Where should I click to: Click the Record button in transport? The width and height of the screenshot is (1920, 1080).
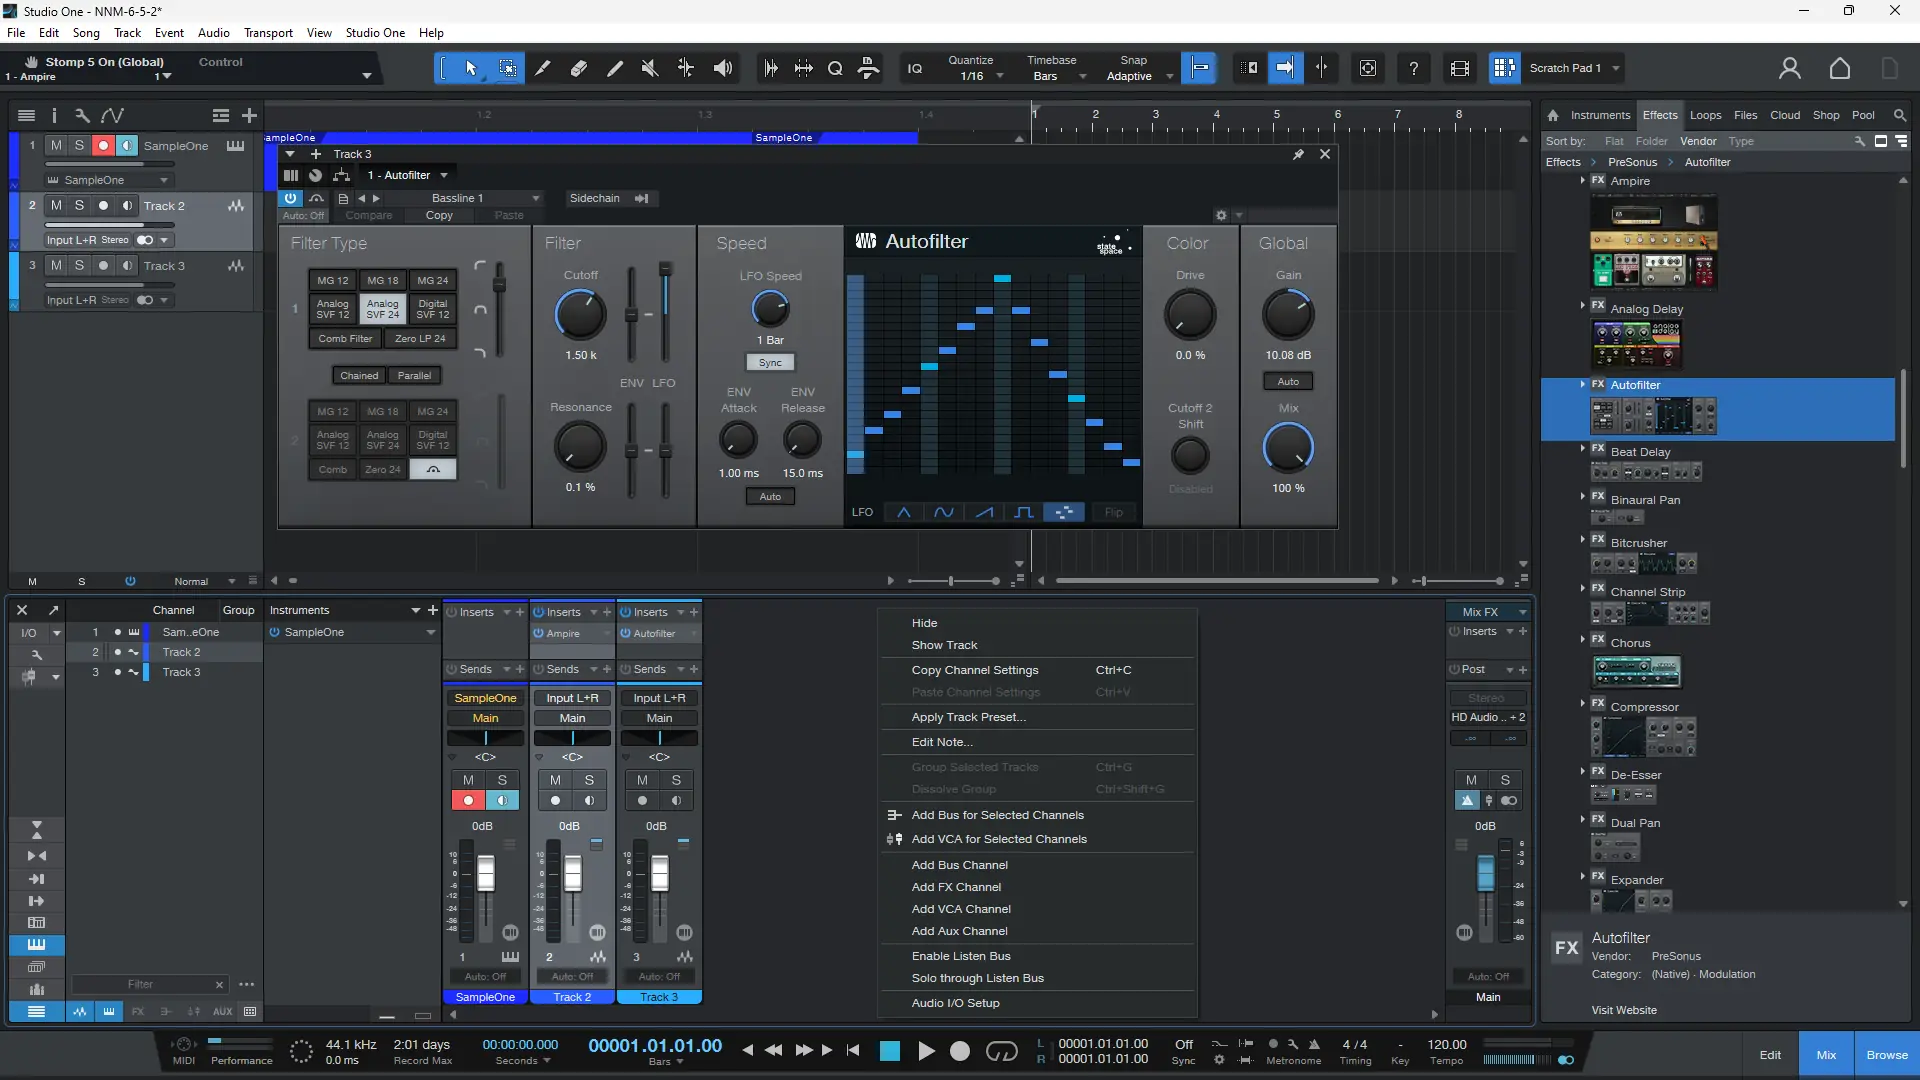[x=959, y=1051]
